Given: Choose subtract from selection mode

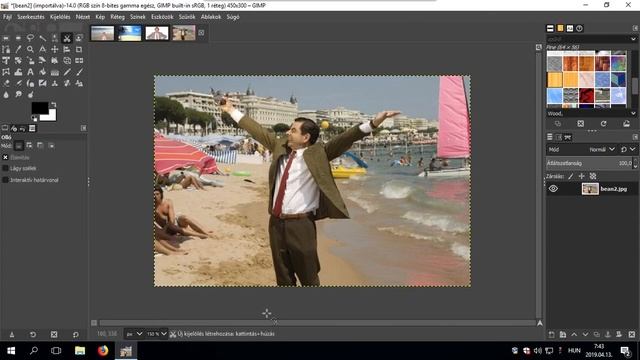Looking at the screenshot, I should pos(40,146).
